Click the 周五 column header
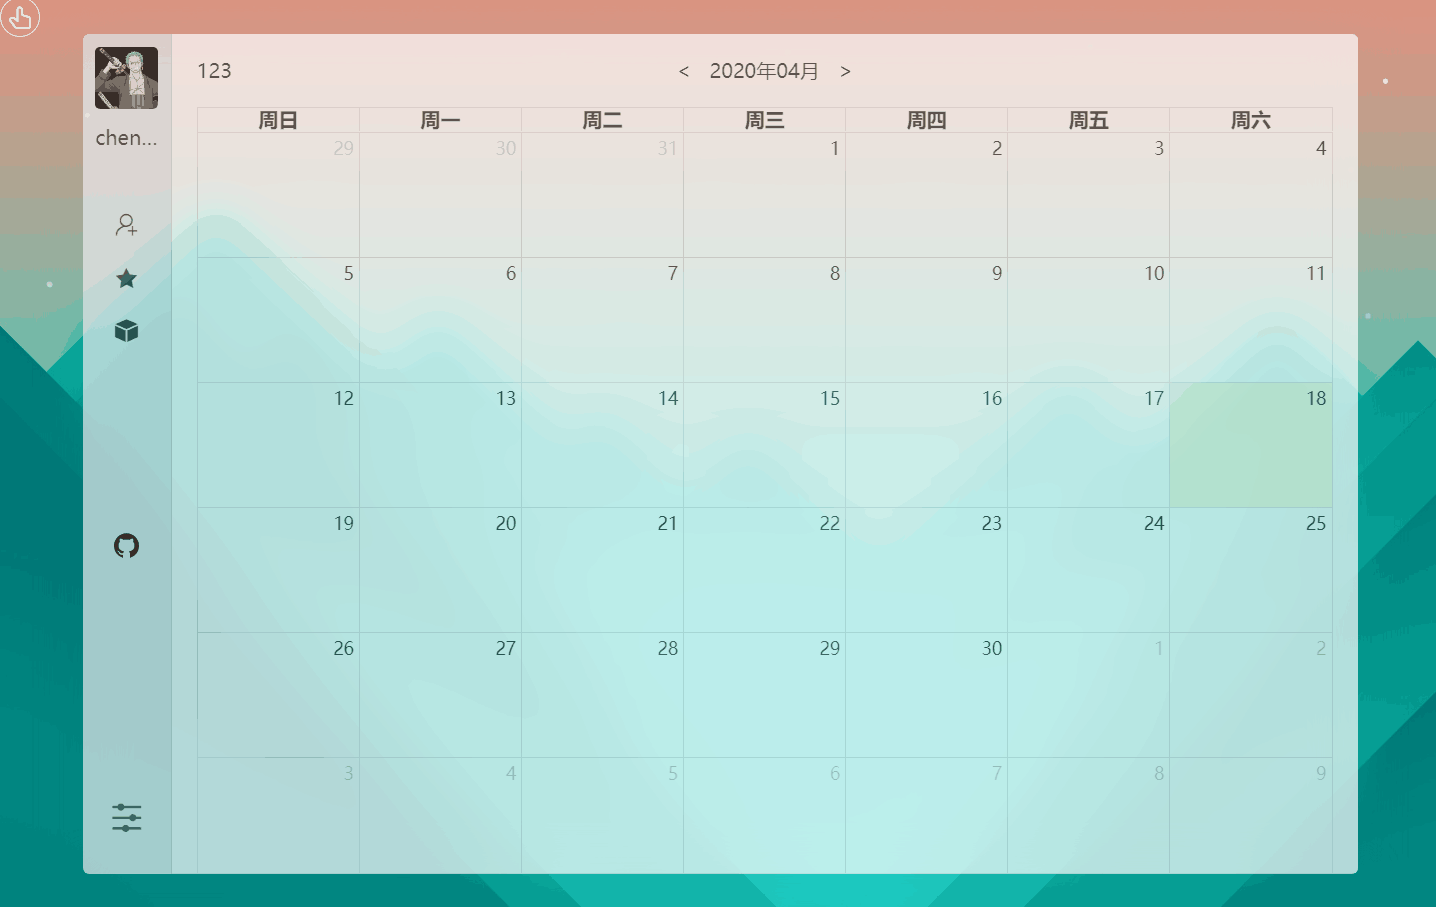This screenshot has width=1436, height=907. point(1088,120)
